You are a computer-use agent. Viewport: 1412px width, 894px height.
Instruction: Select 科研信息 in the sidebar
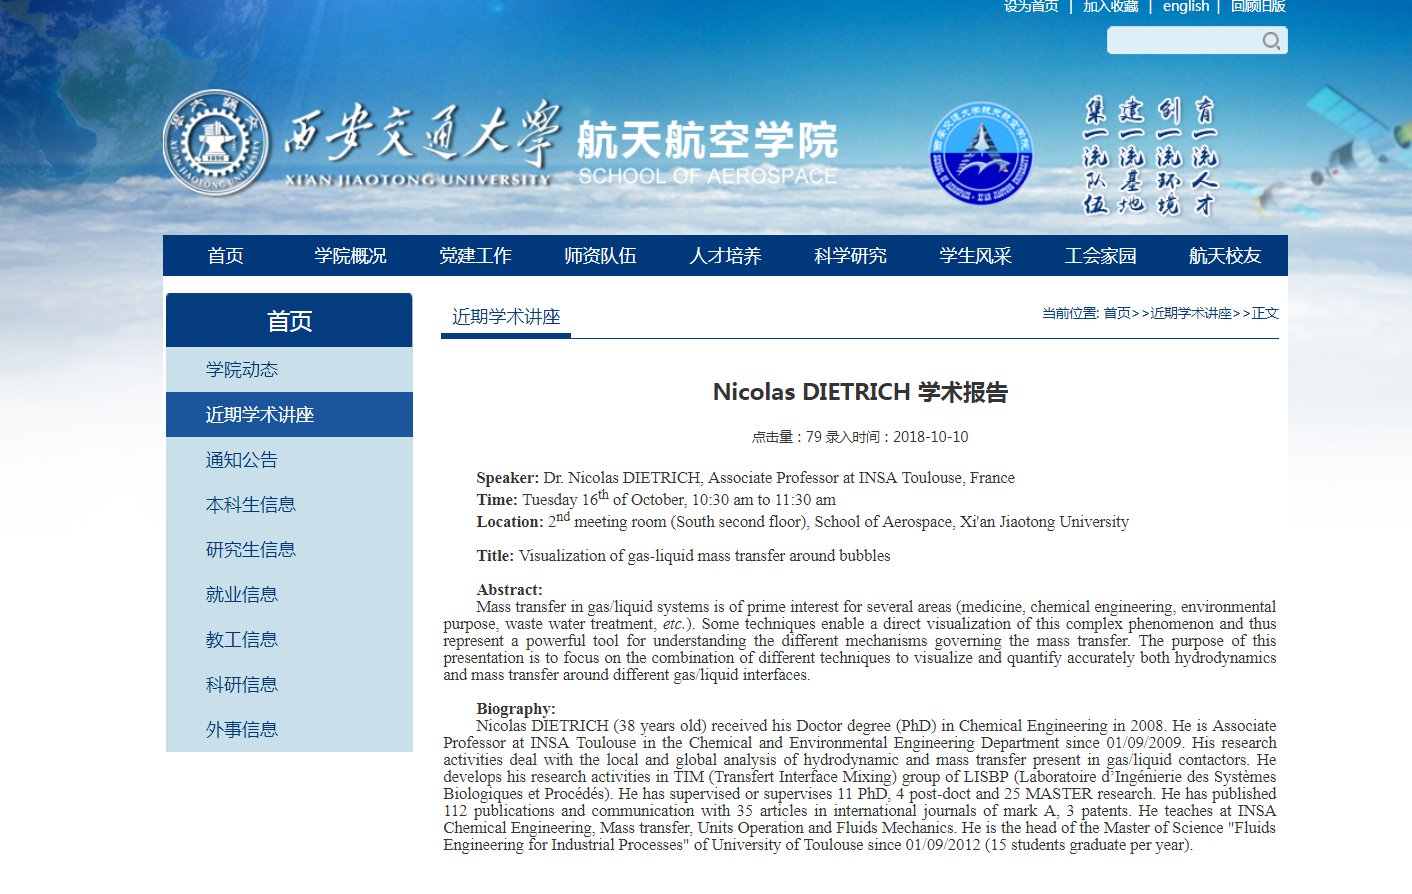click(x=289, y=685)
